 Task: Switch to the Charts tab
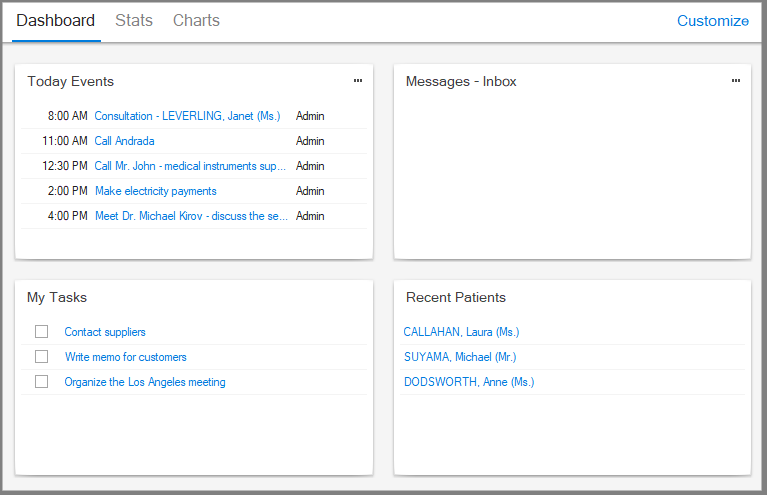pyautogui.click(x=196, y=21)
